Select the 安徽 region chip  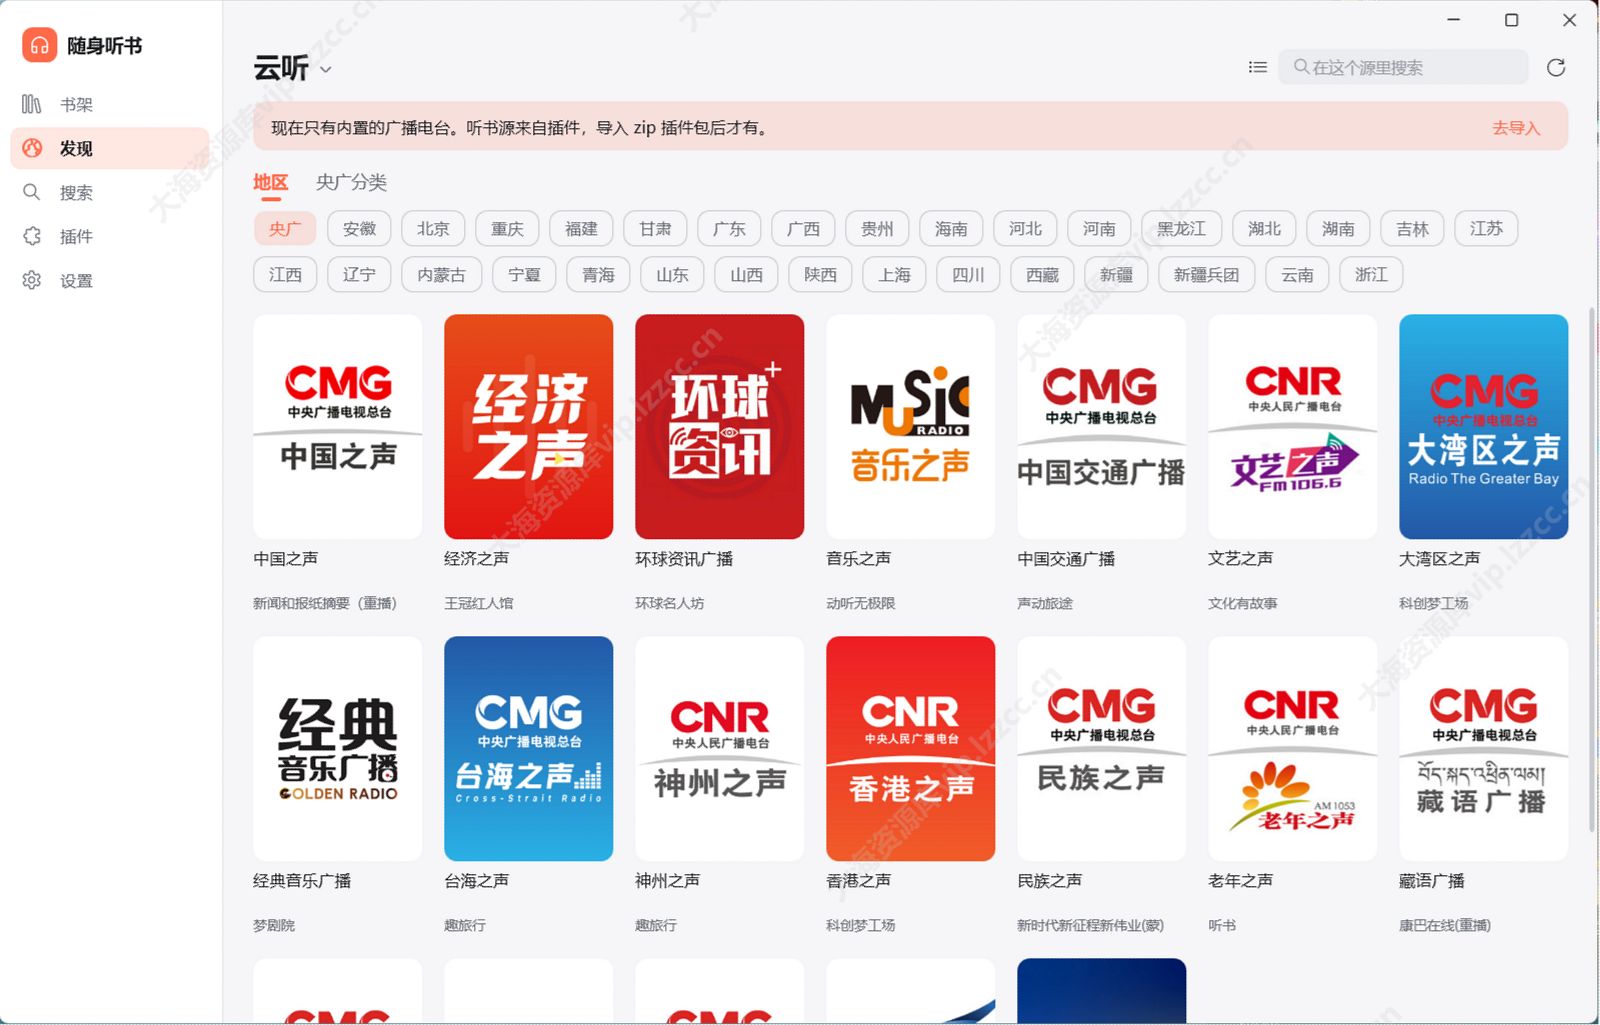359,228
